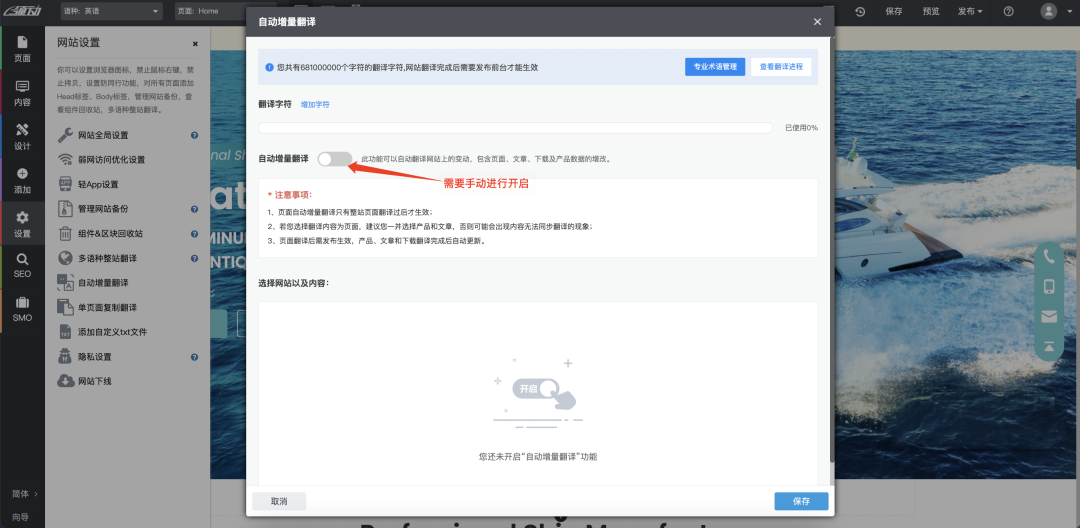Open help tip beside 组件&区块回收站
1080x528 pixels.
(x=195, y=233)
